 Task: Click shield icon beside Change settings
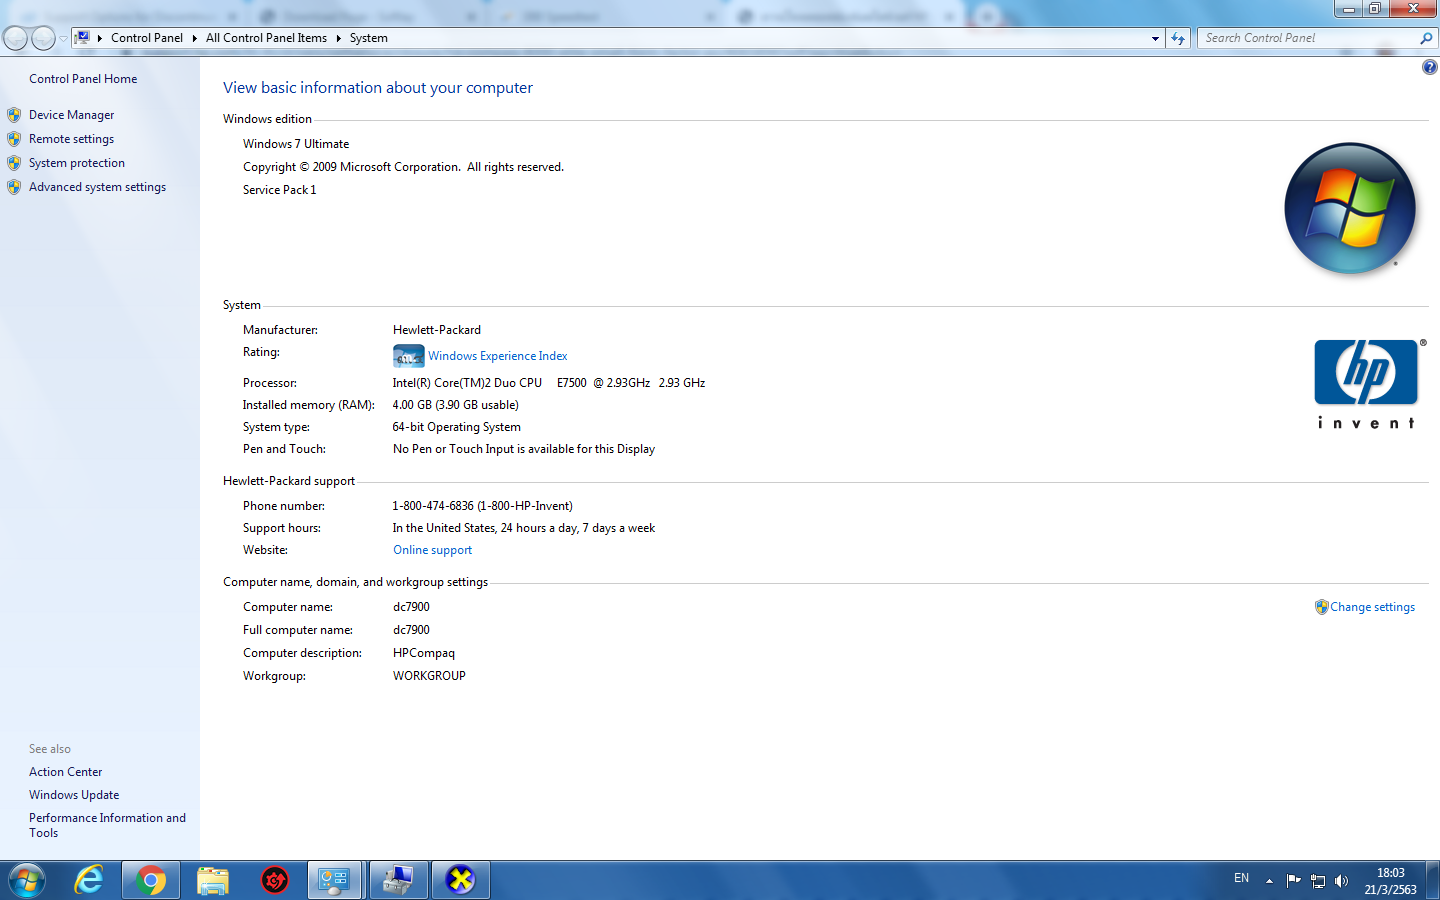pos(1321,607)
